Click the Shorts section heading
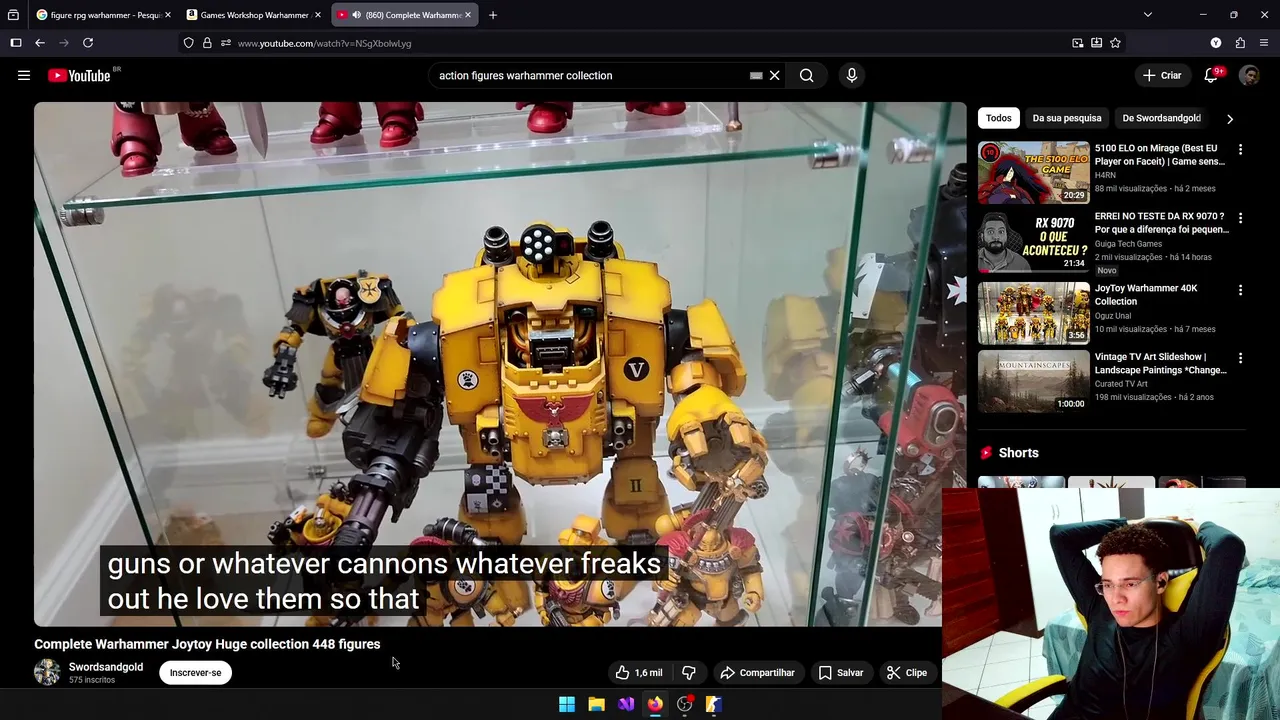Image resolution: width=1280 pixels, height=720 pixels. pyautogui.click(x=1018, y=453)
